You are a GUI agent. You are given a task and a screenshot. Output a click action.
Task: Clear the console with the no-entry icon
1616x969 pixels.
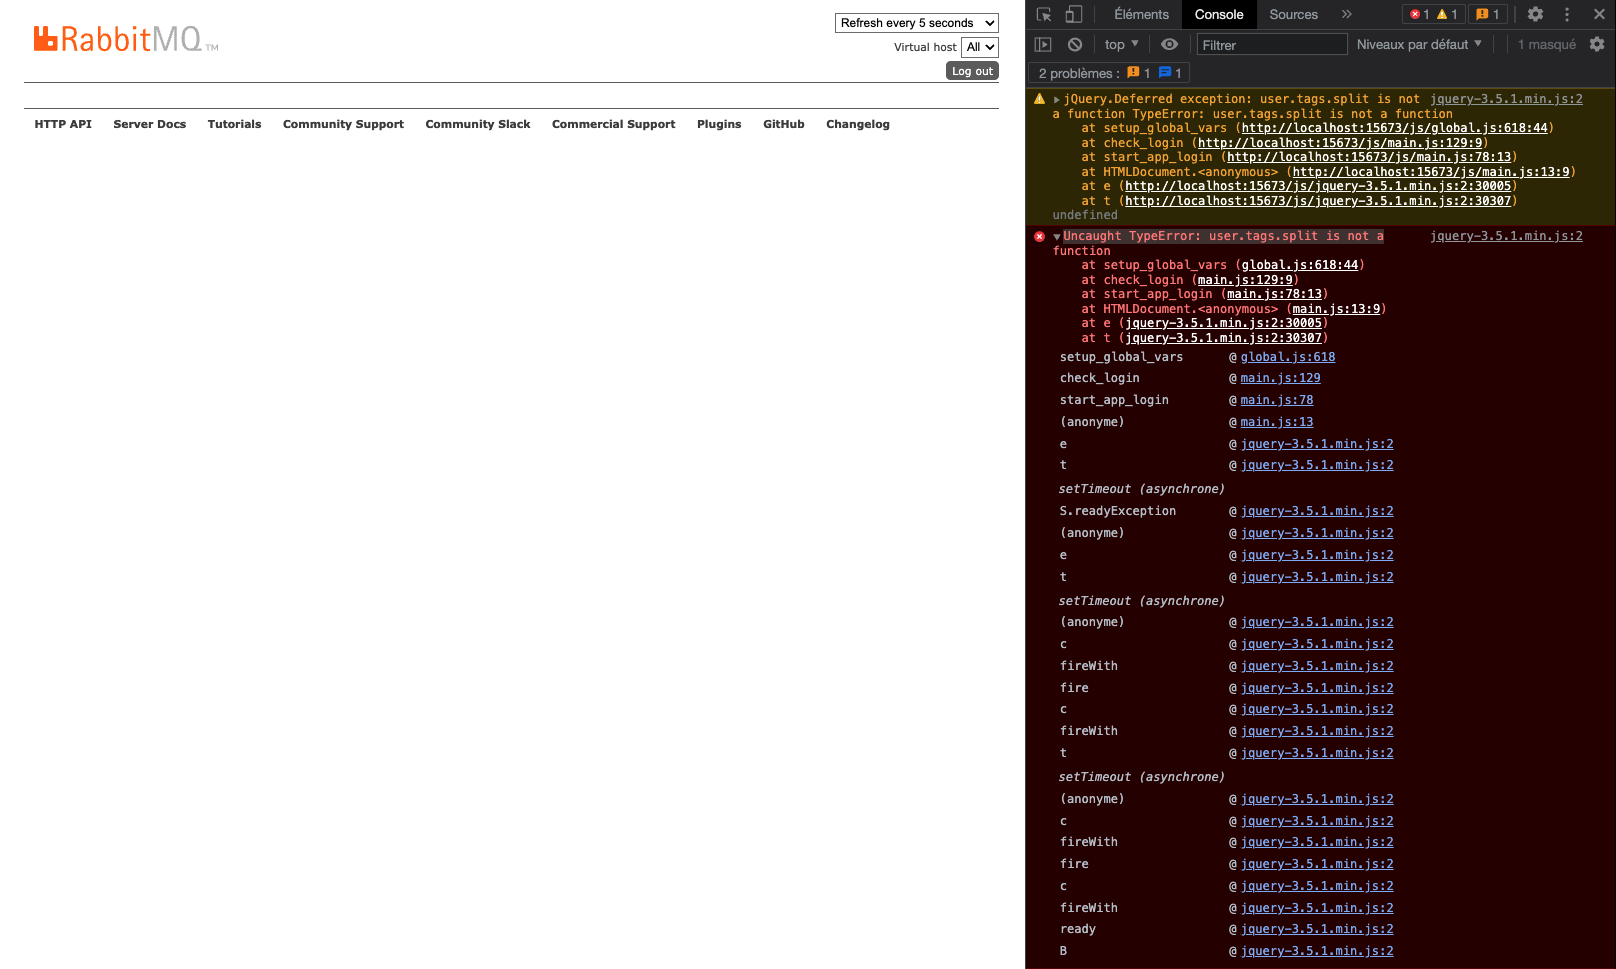tap(1074, 44)
